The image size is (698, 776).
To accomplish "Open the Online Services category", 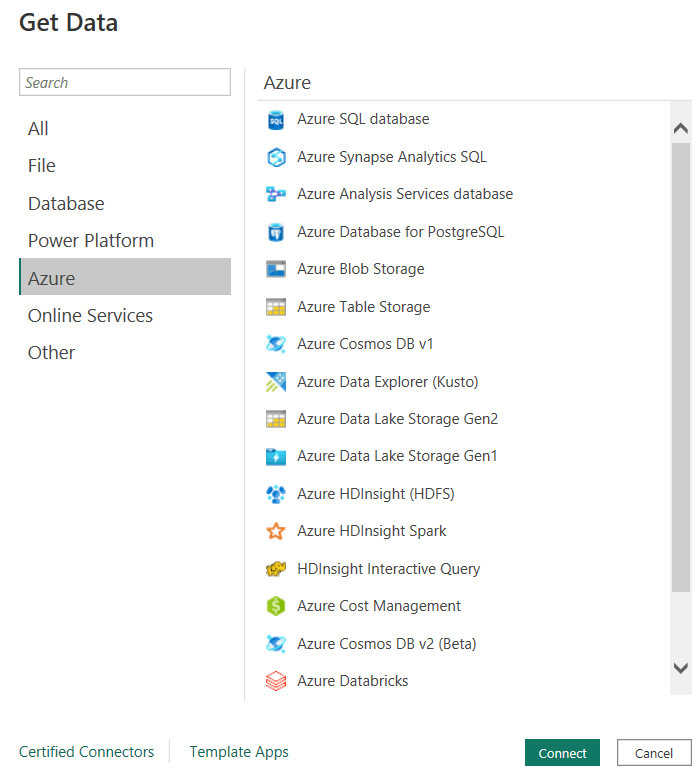I will point(125,316).
